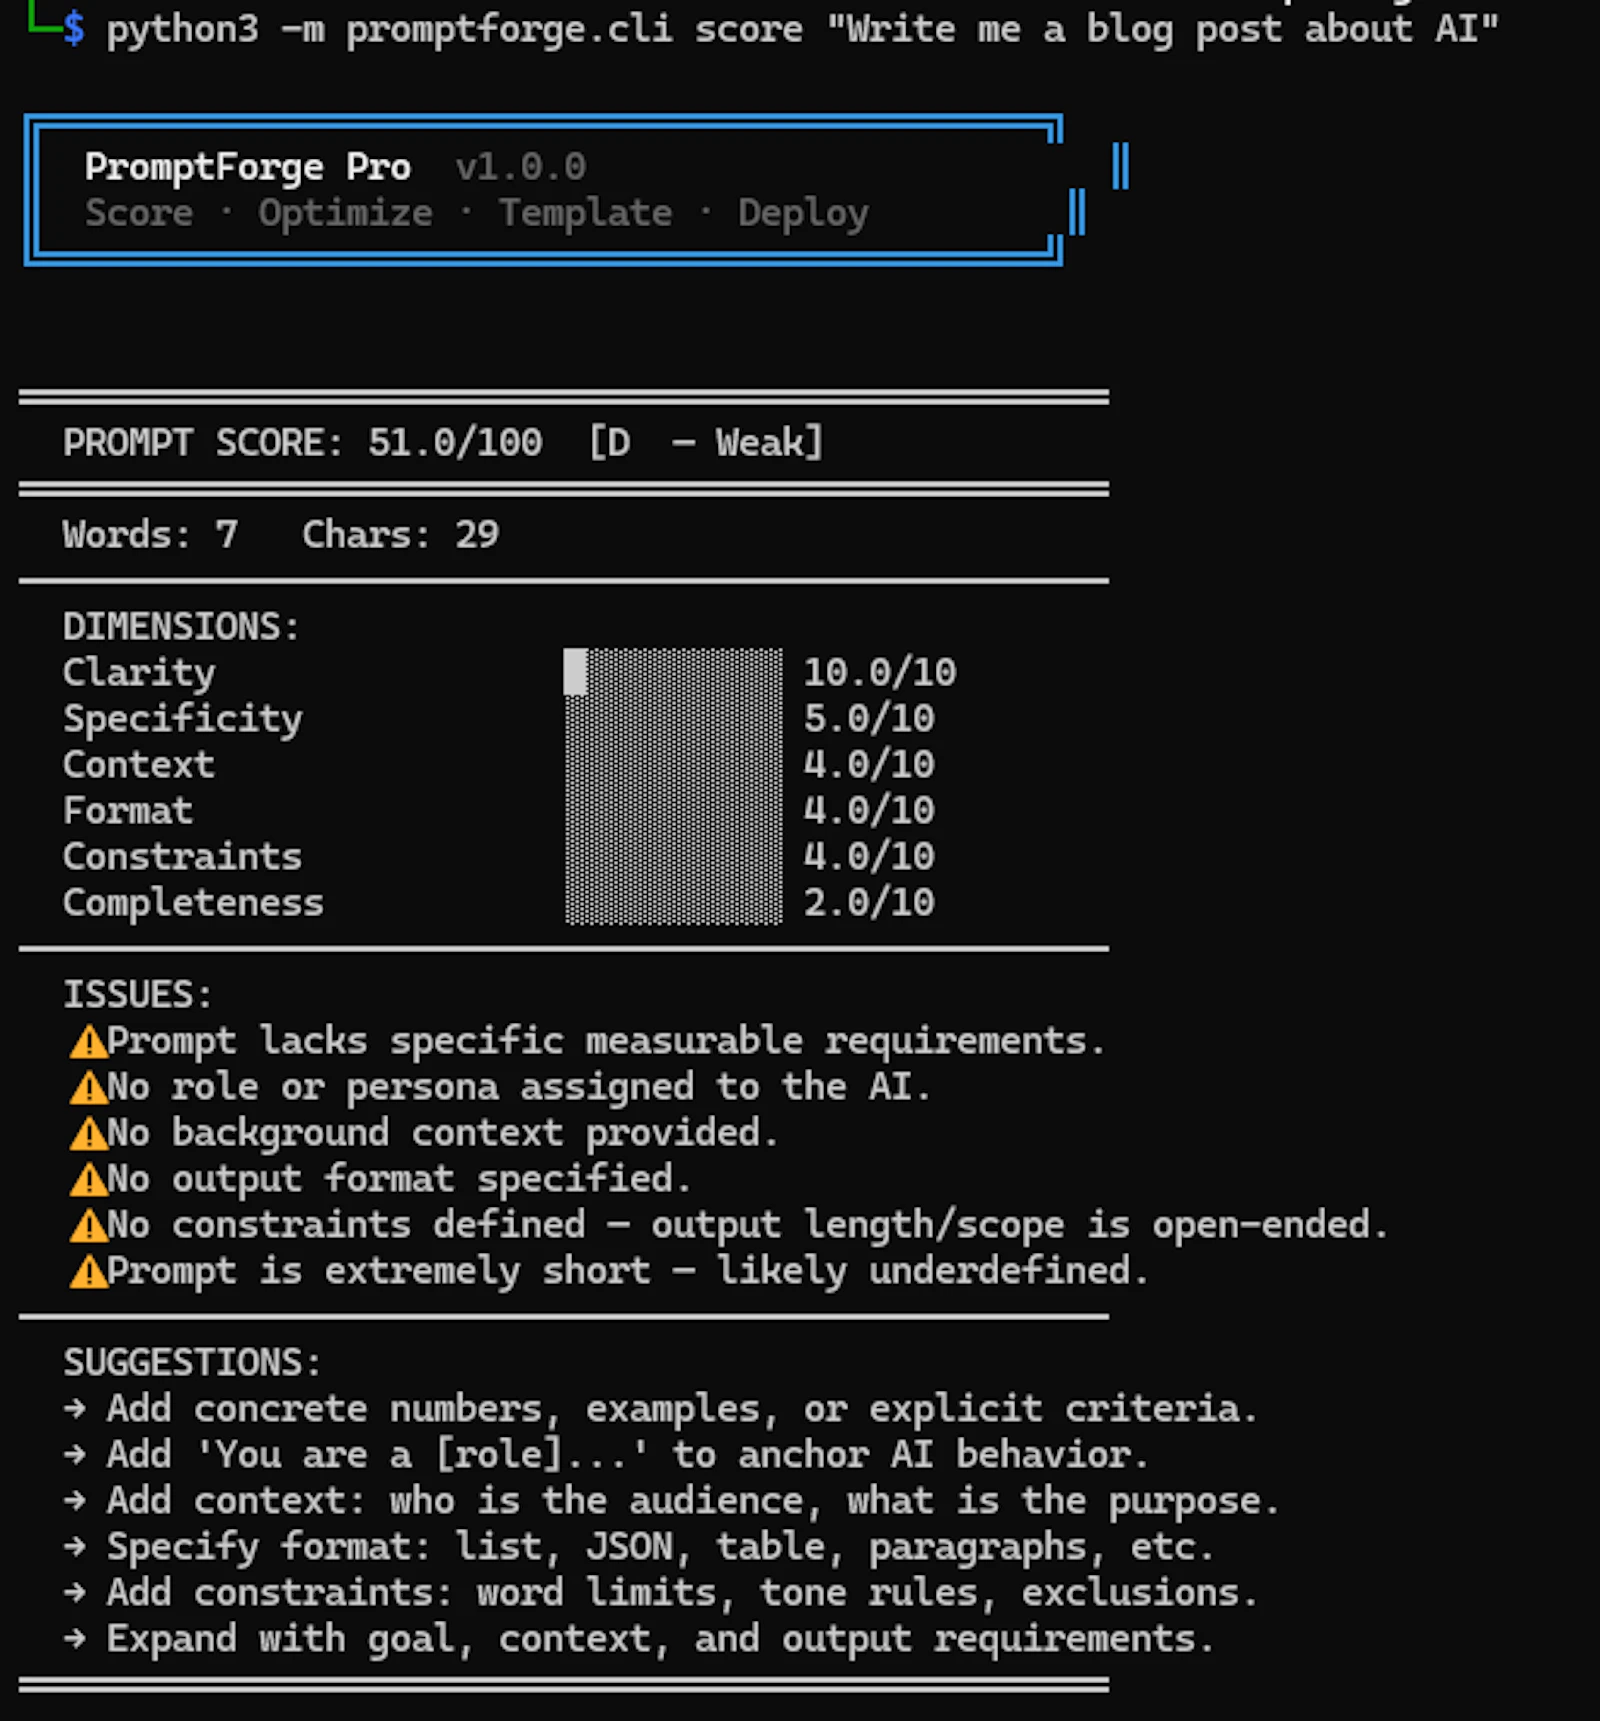Click warning icon beside 'Prompt lacks specific'
This screenshot has height=1721, width=1600.
88,1042
